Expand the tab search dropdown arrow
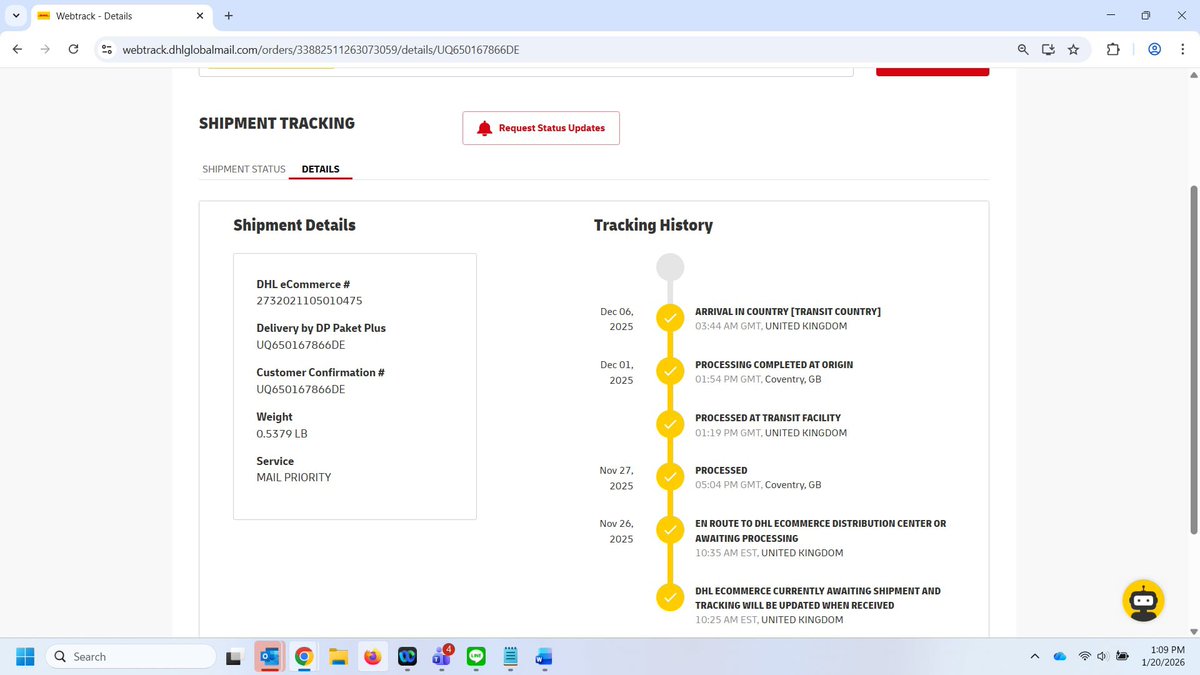Image resolution: width=1200 pixels, height=675 pixels. (16, 16)
